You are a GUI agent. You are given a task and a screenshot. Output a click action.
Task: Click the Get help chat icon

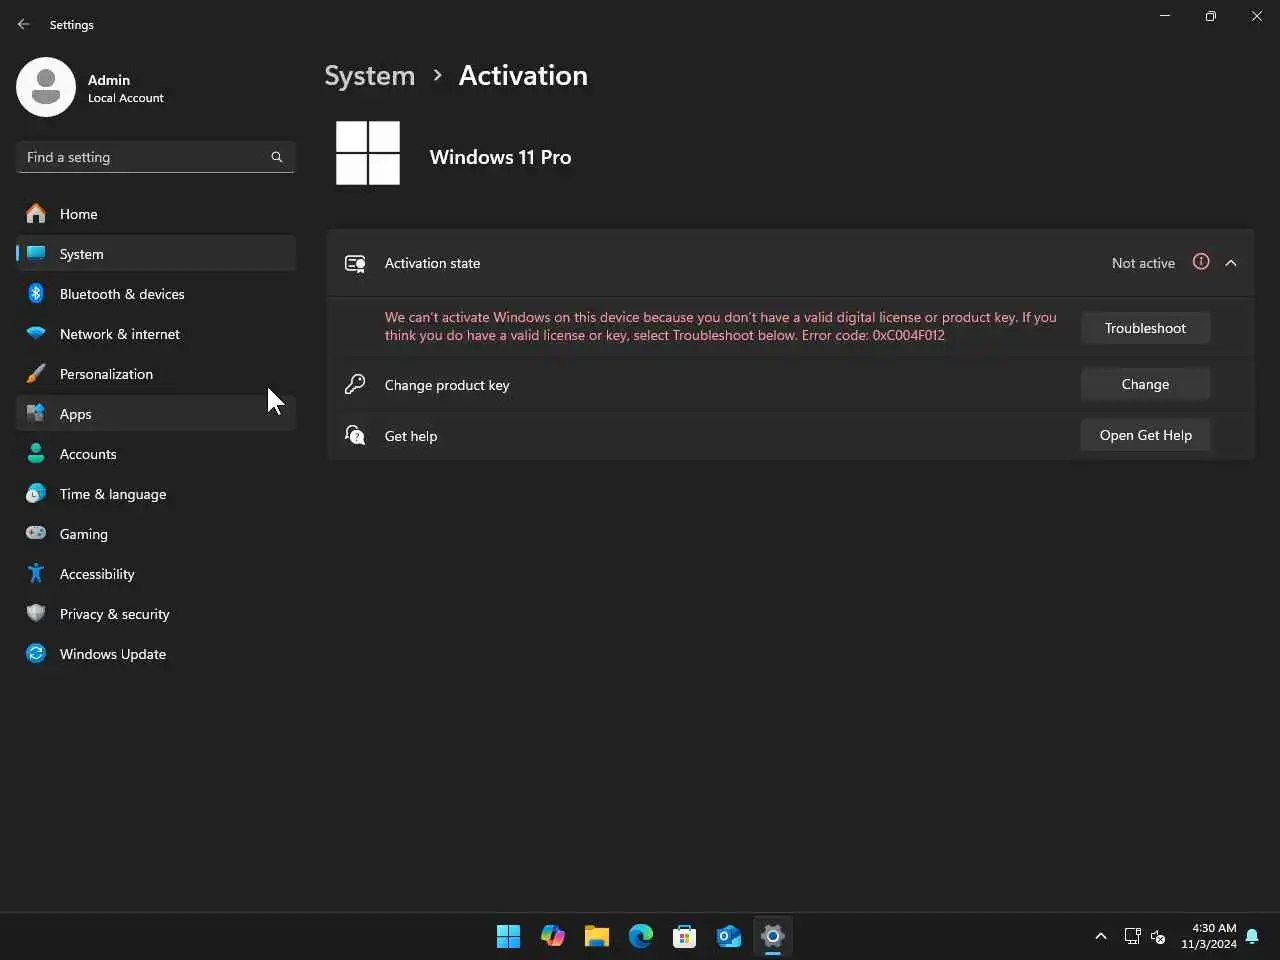click(355, 435)
